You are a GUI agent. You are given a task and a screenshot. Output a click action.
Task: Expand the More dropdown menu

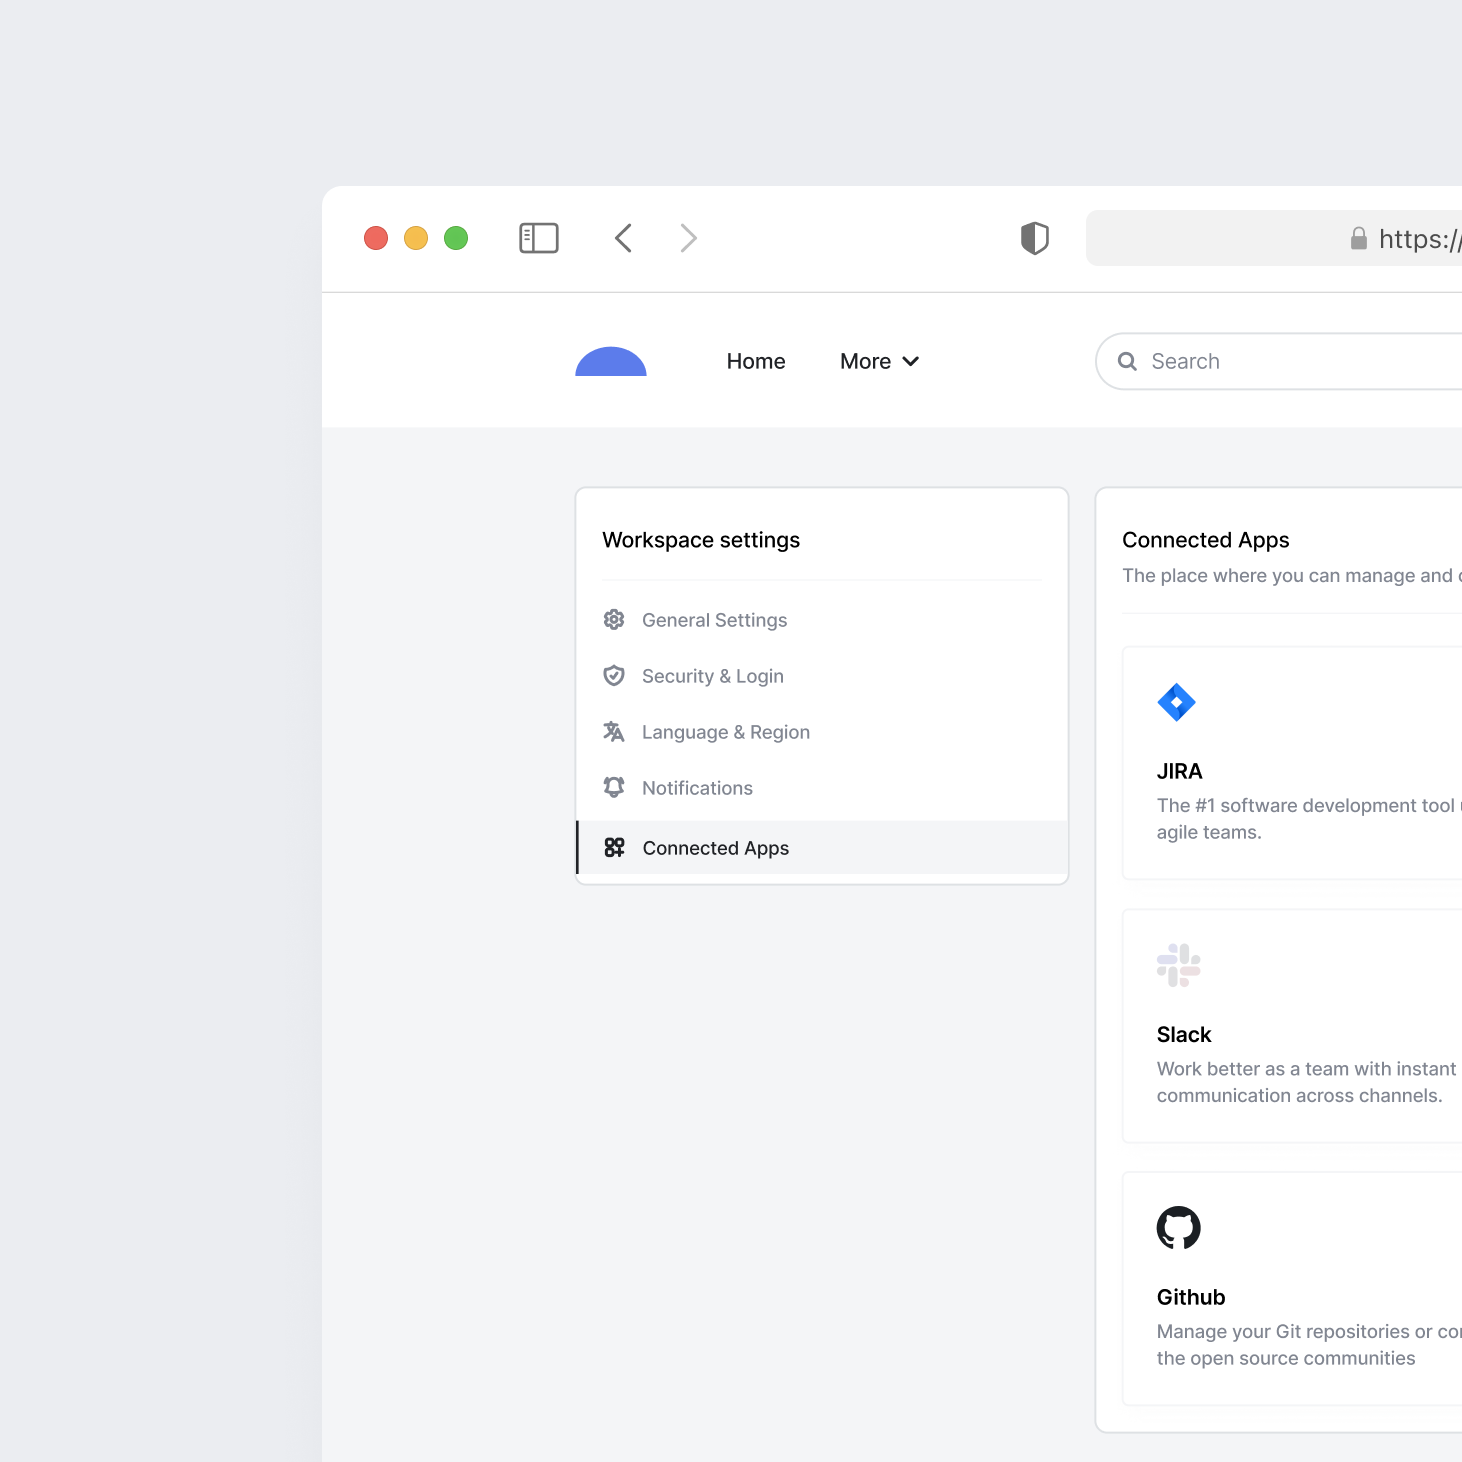[x=879, y=361]
